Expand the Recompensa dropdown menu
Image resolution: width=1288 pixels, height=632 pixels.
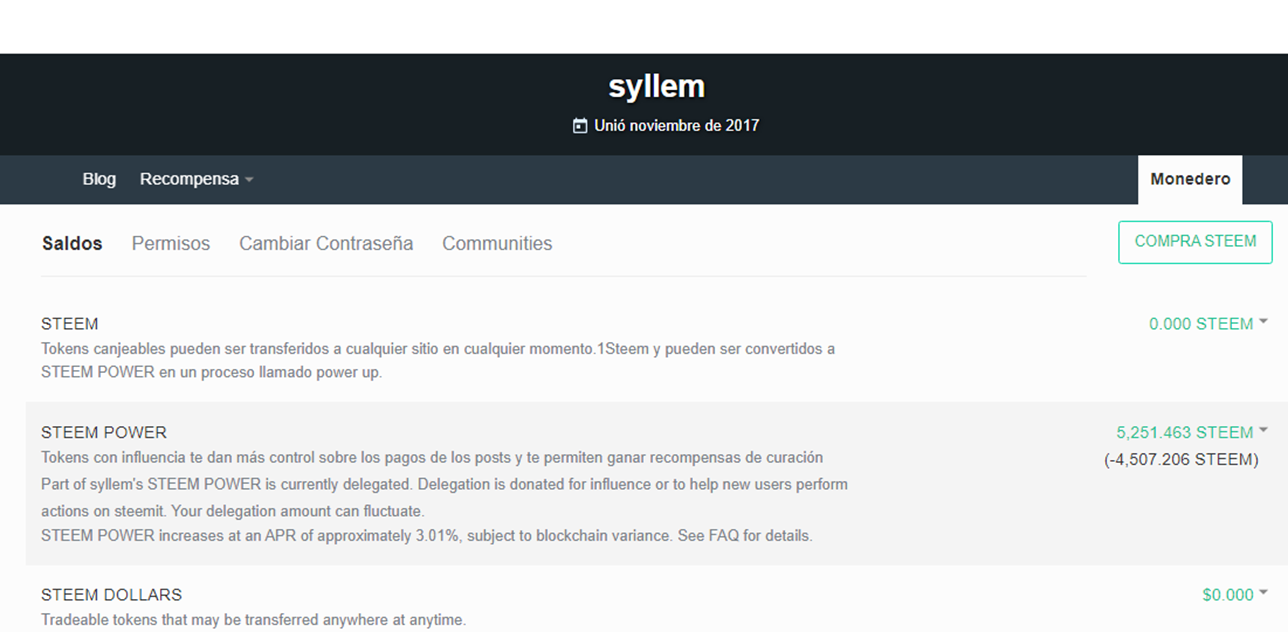pos(196,179)
